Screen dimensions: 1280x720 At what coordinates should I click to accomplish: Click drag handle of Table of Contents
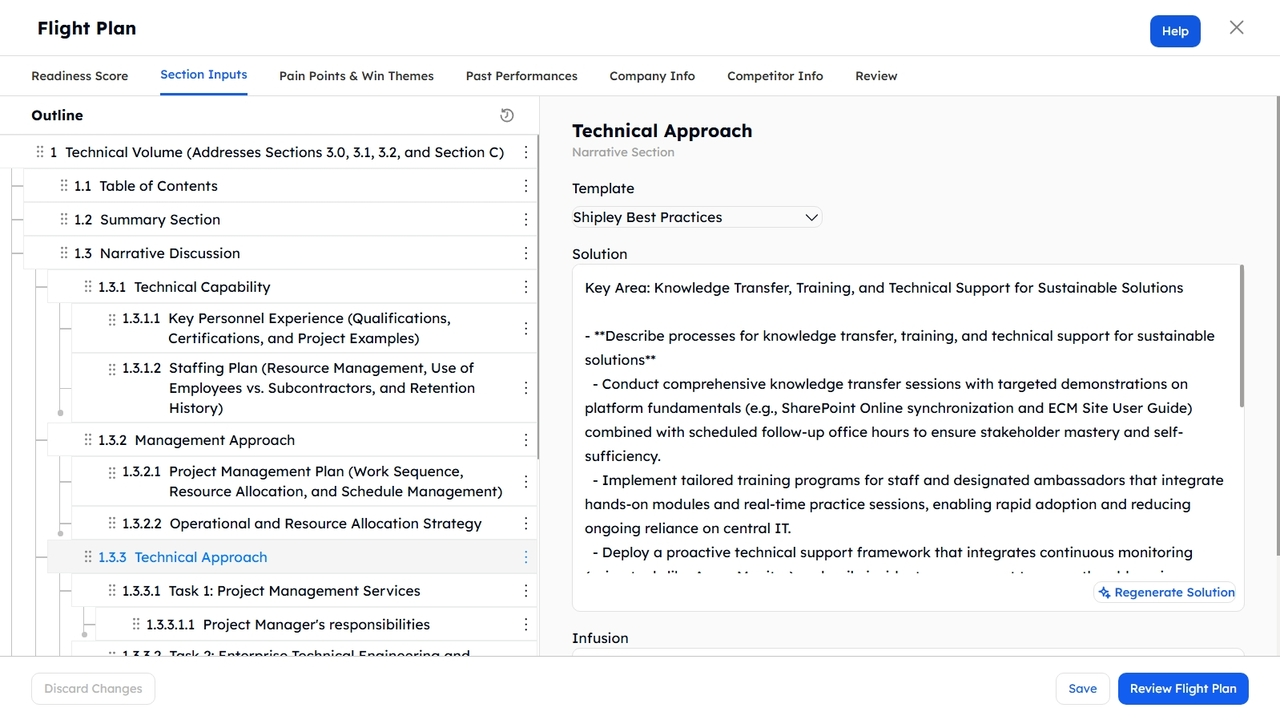click(64, 186)
